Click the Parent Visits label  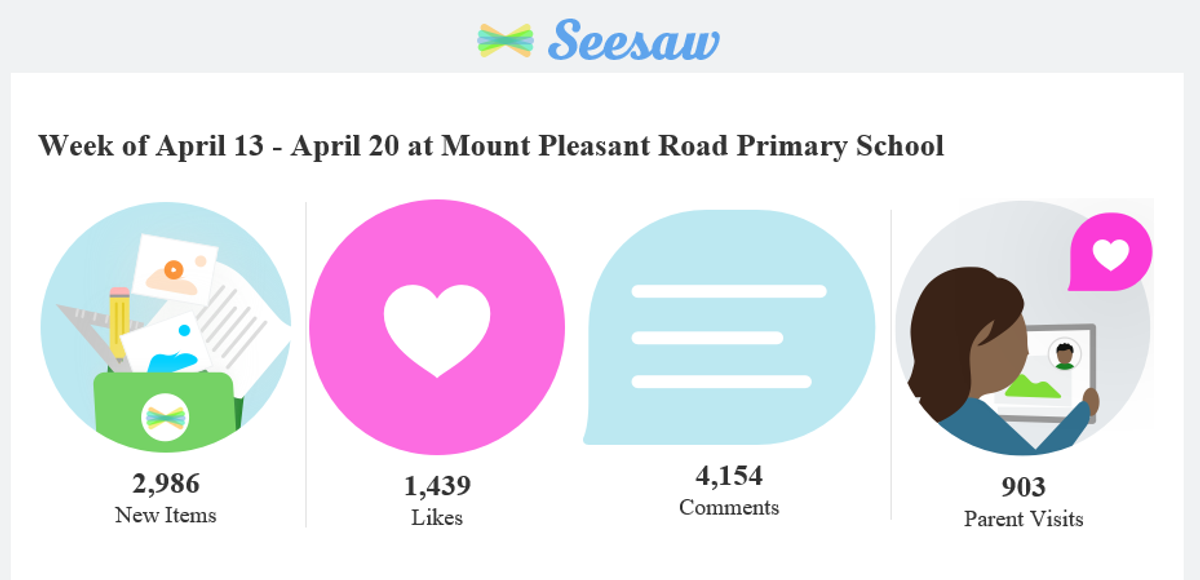1023,519
